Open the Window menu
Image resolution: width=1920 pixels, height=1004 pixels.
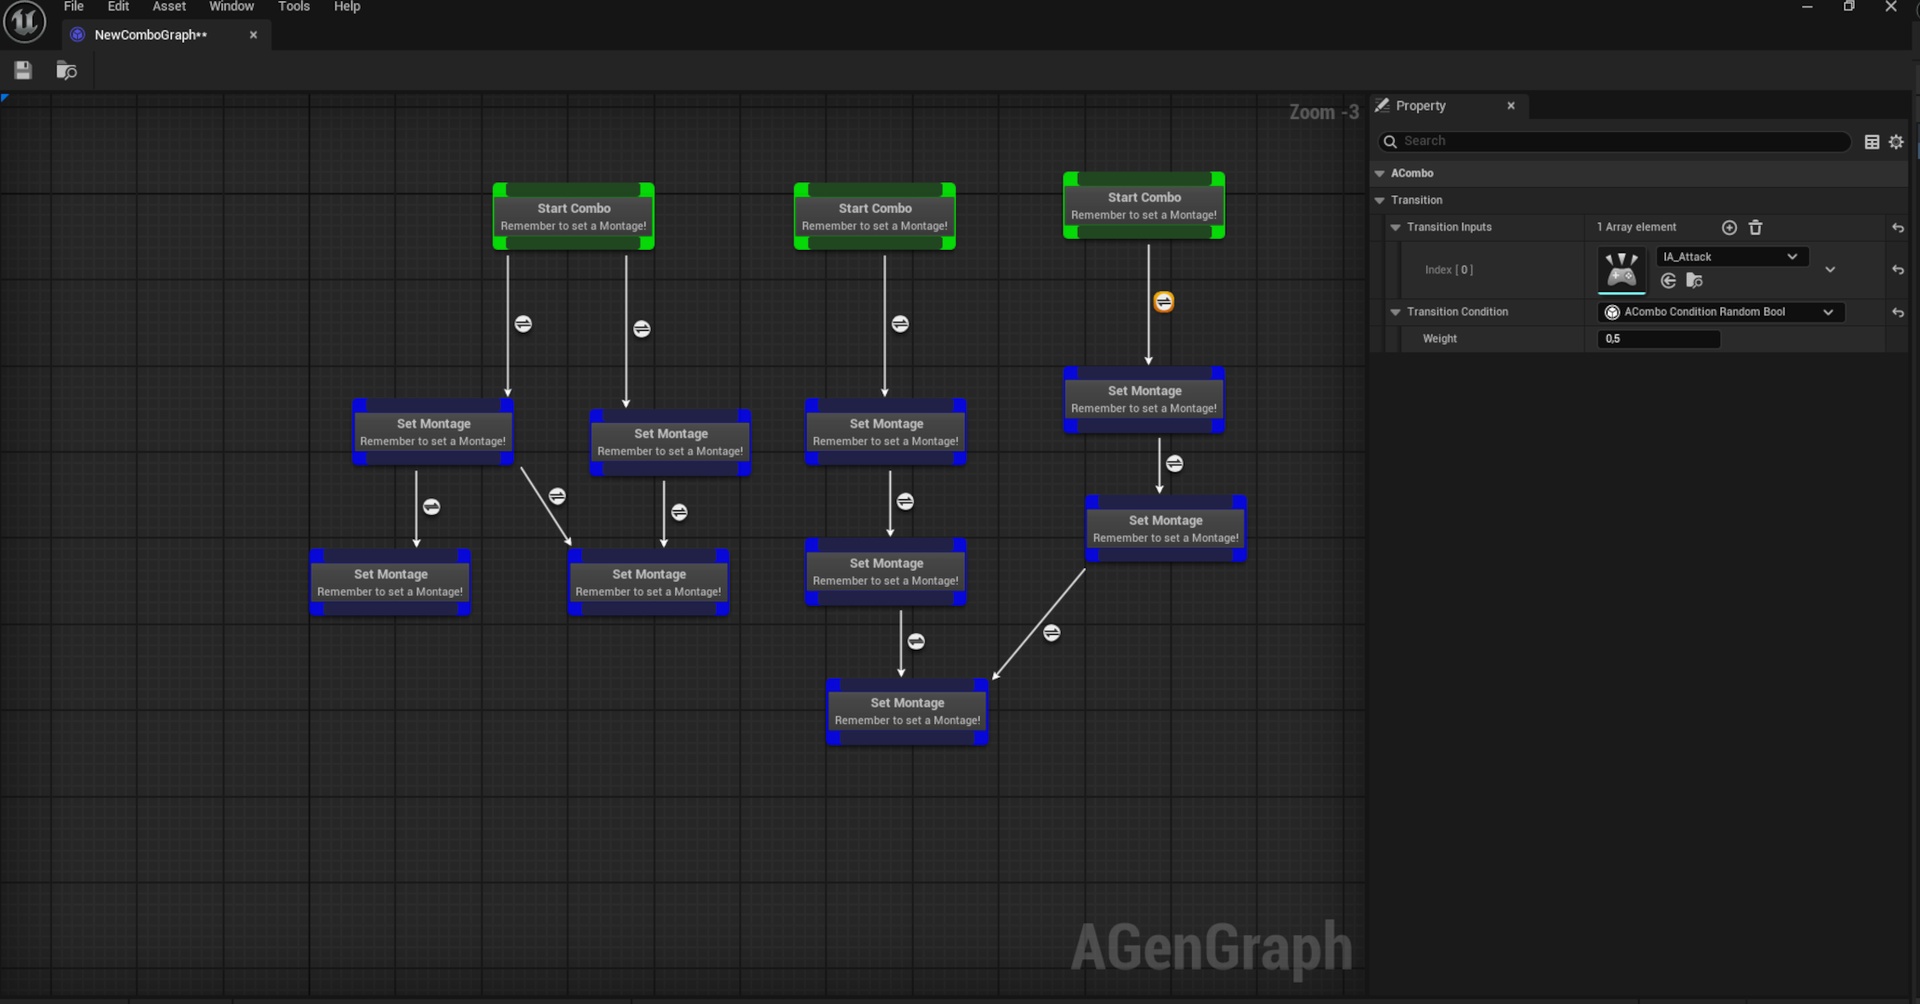[231, 6]
